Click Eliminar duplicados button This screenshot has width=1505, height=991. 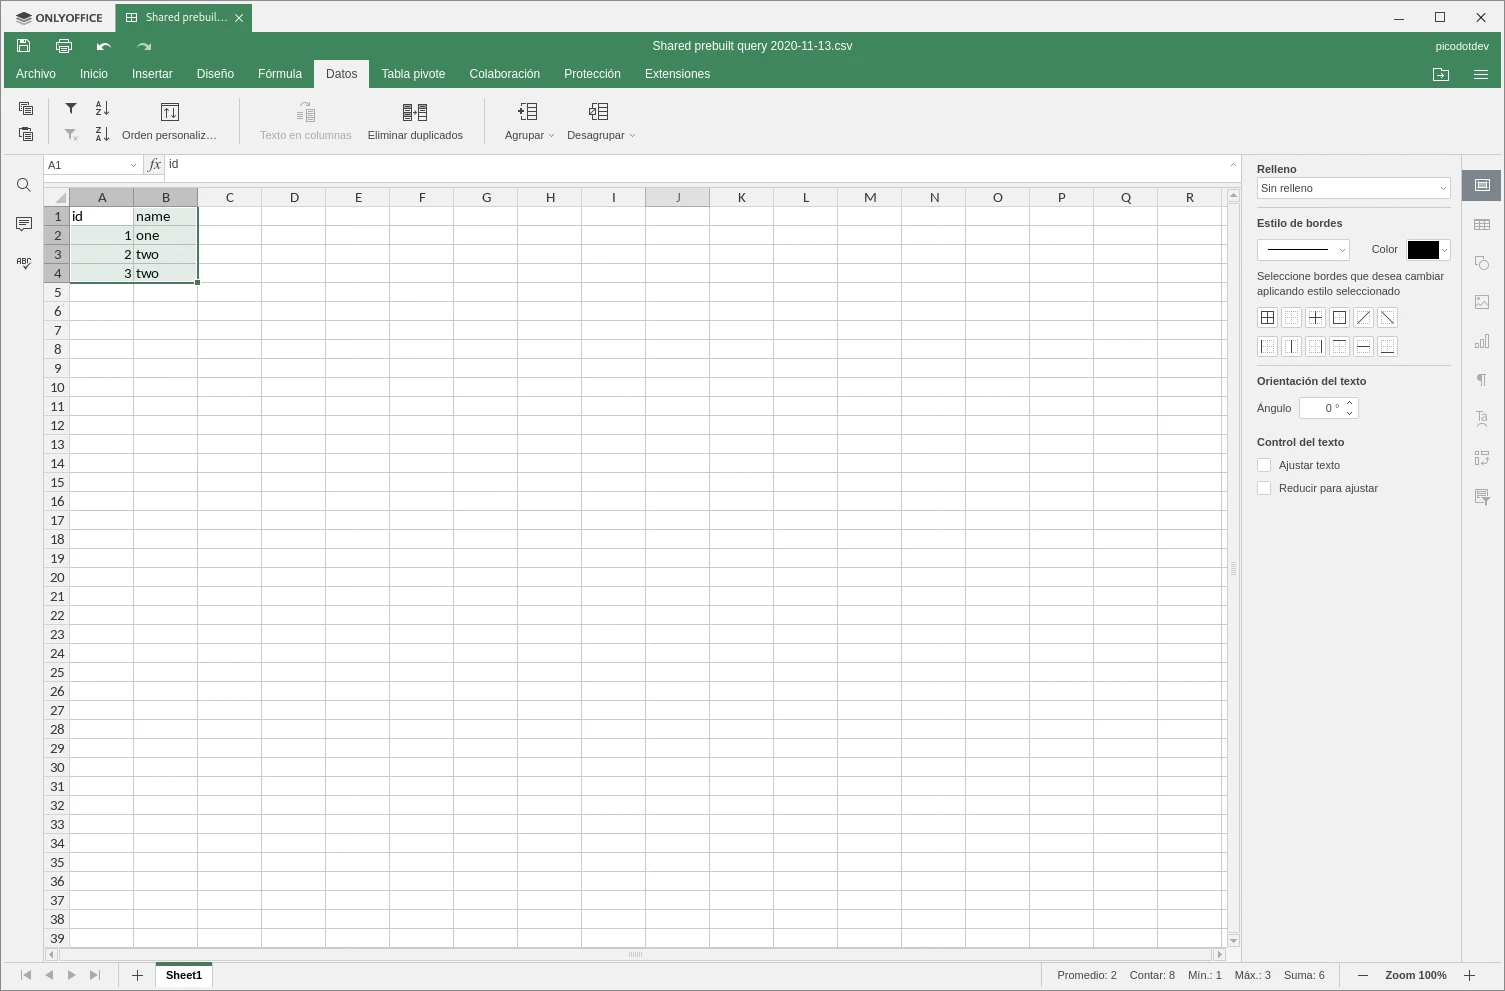pyautogui.click(x=415, y=120)
